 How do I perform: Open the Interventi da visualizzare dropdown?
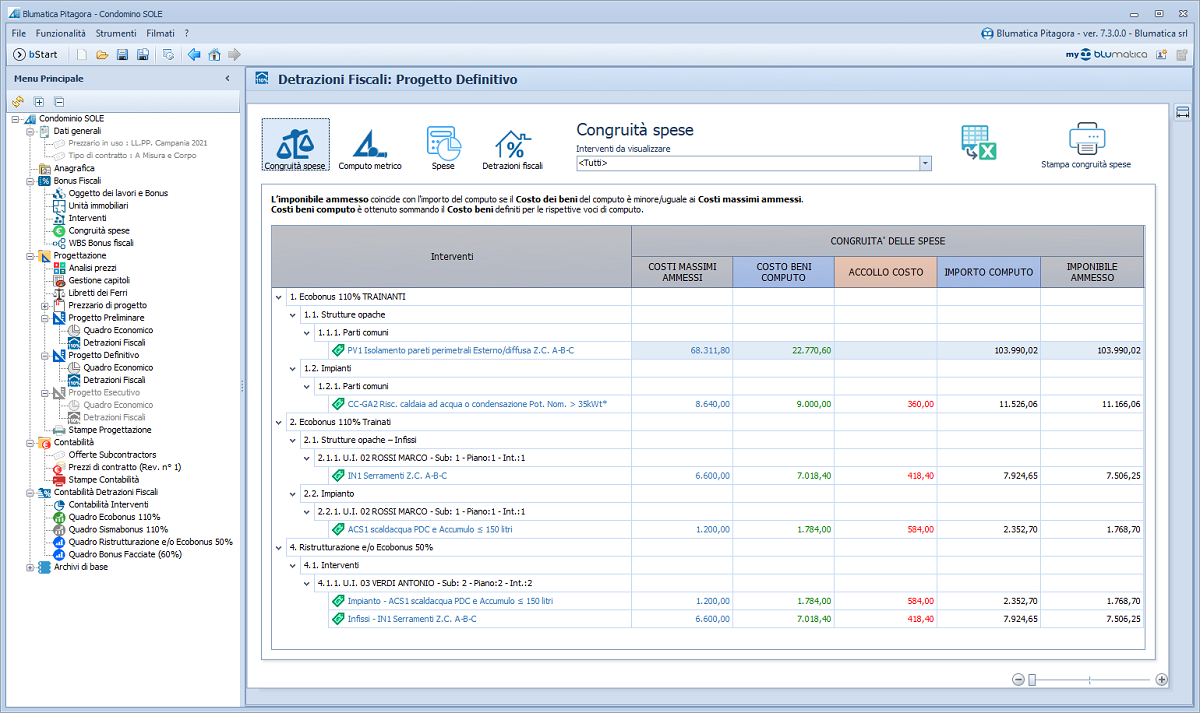925,163
